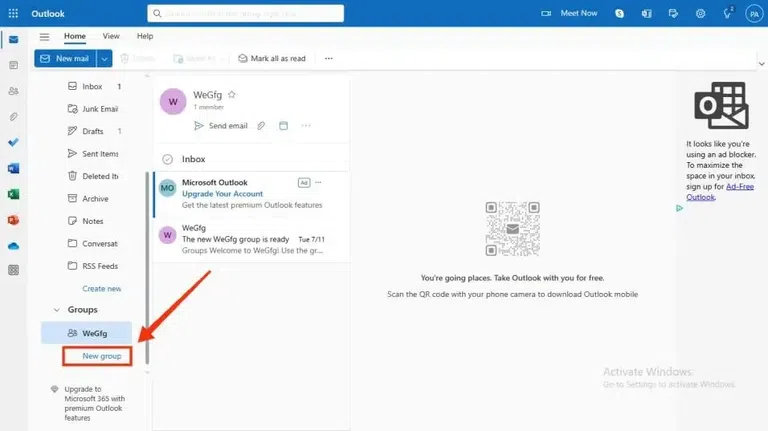Image resolution: width=768 pixels, height=431 pixels.
Task: Open the Upgrade Your Account message
Action: click(251, 194)
